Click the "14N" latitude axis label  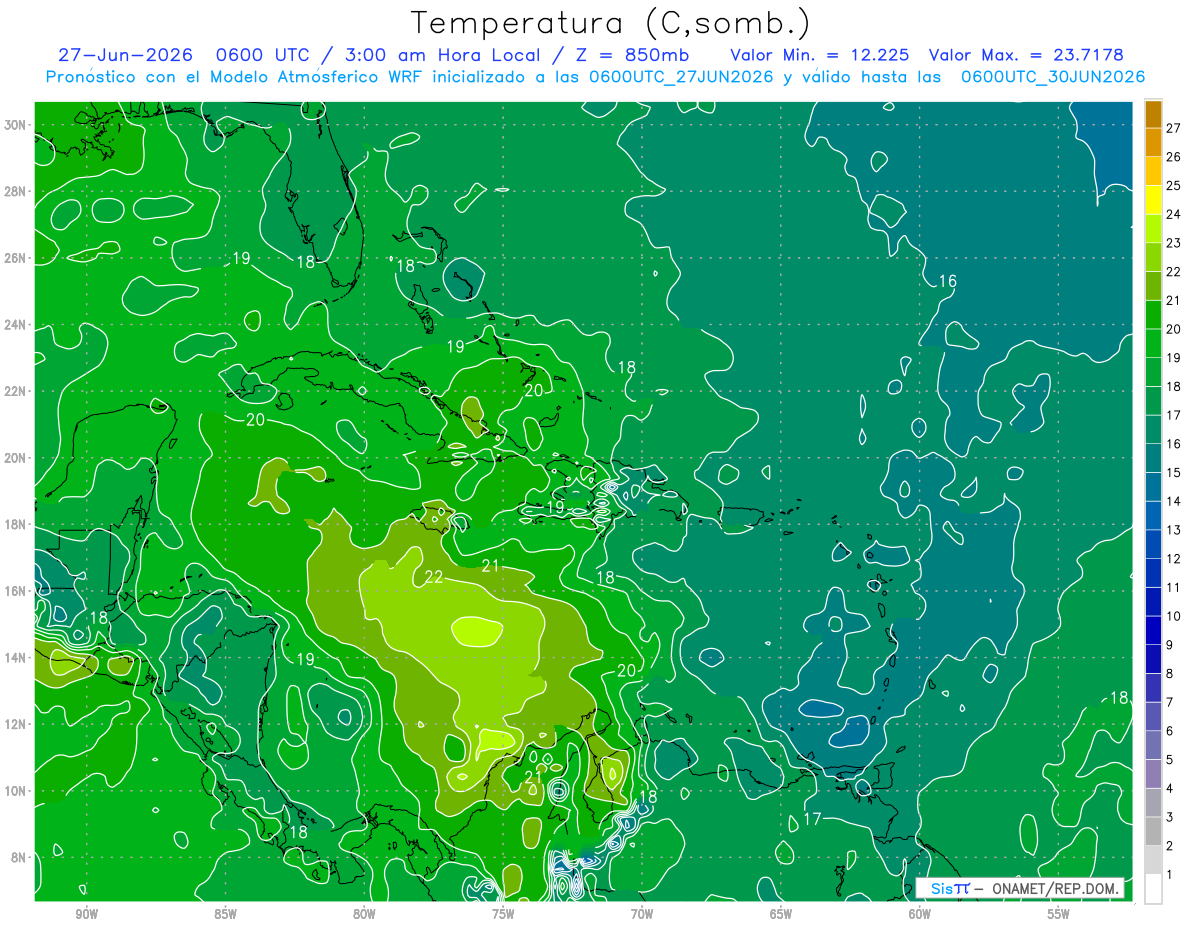pyautogui.click(x=15, y=658)
